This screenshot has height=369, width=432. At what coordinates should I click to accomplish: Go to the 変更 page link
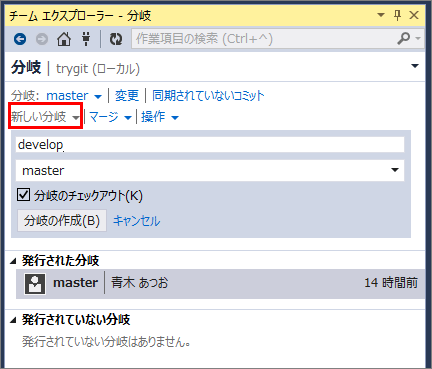127,96
